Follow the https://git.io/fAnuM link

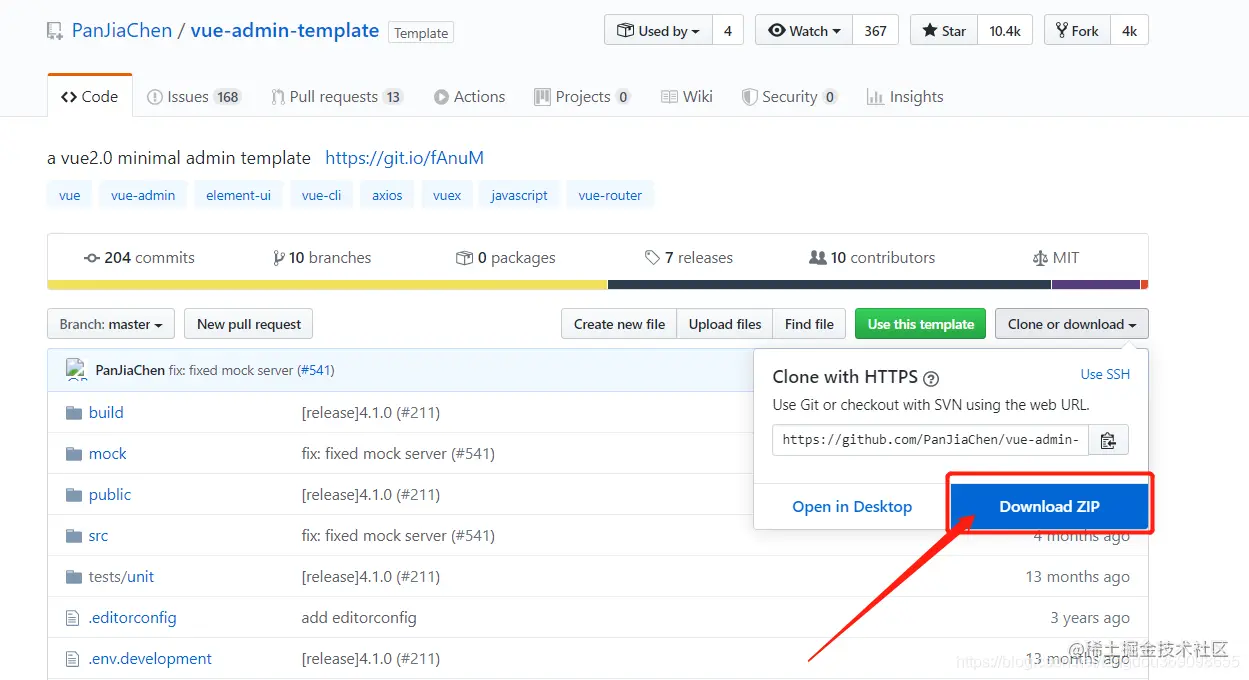(404, 158)
